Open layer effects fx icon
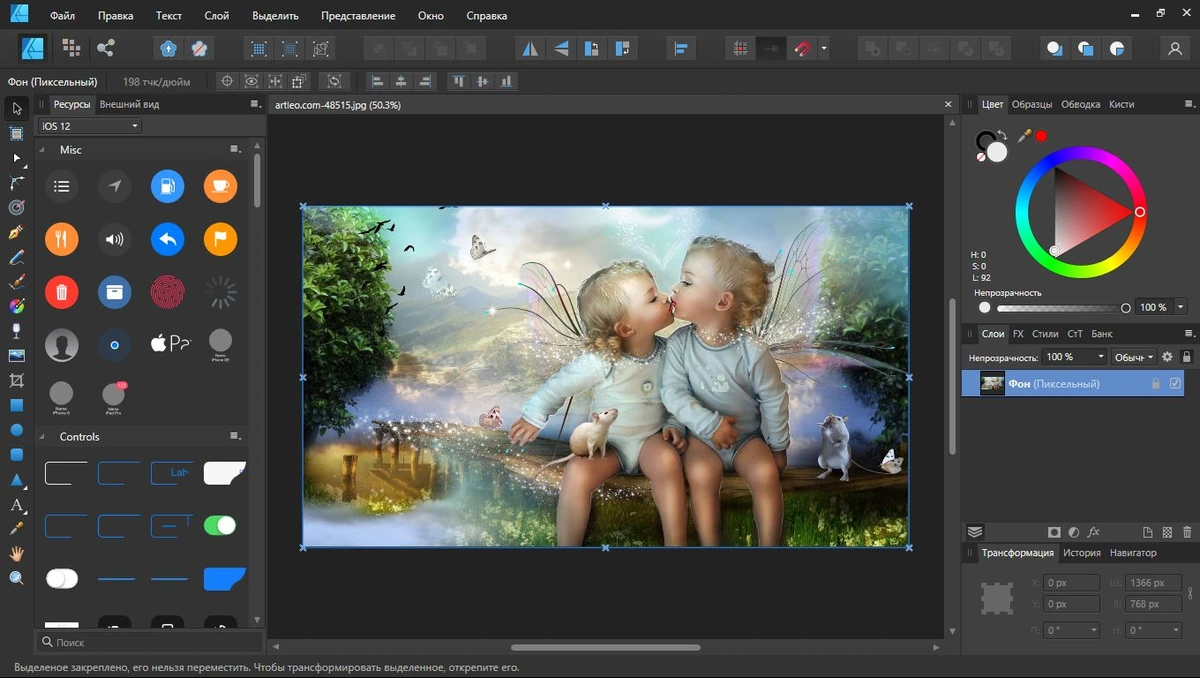The width and height of the screenshot is (1200, 678). [1094, 533]
